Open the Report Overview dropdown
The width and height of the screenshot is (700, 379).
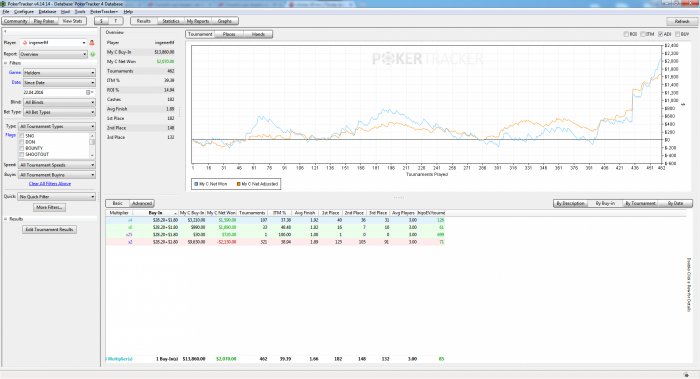pyautogui.click(x=53, y=54)
